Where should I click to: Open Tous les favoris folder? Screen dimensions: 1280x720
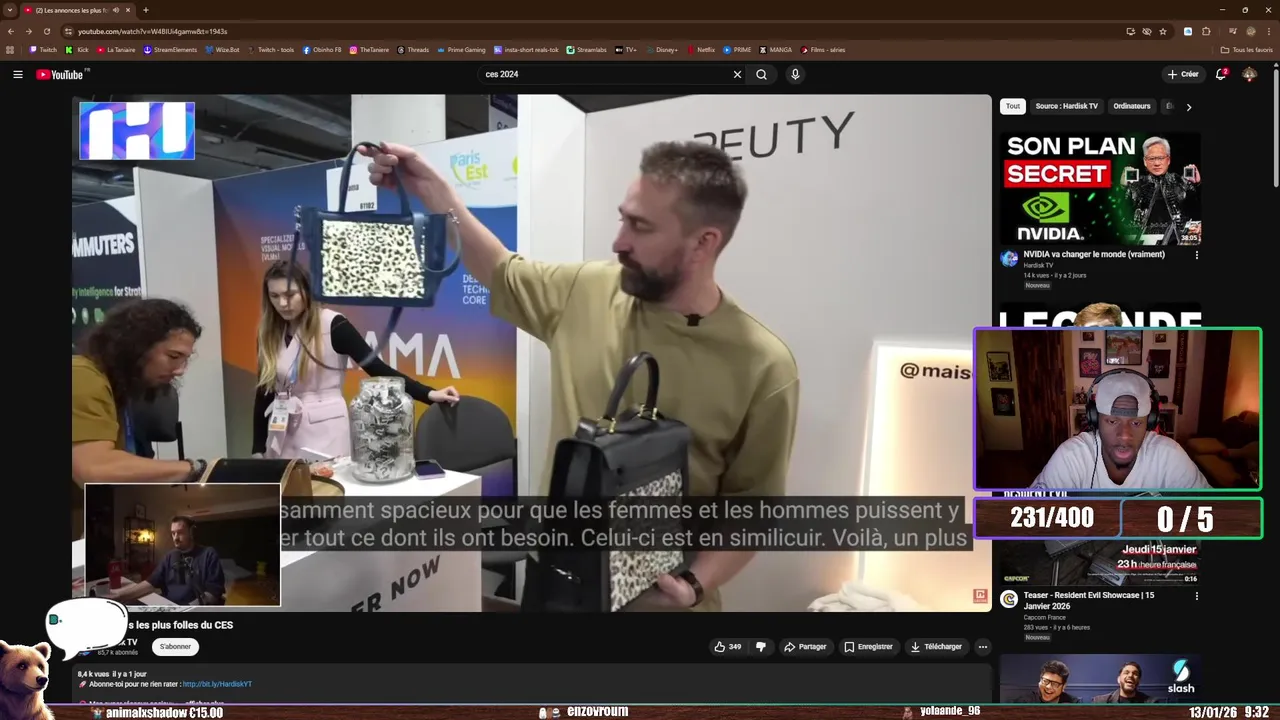tap(1246, 50)
